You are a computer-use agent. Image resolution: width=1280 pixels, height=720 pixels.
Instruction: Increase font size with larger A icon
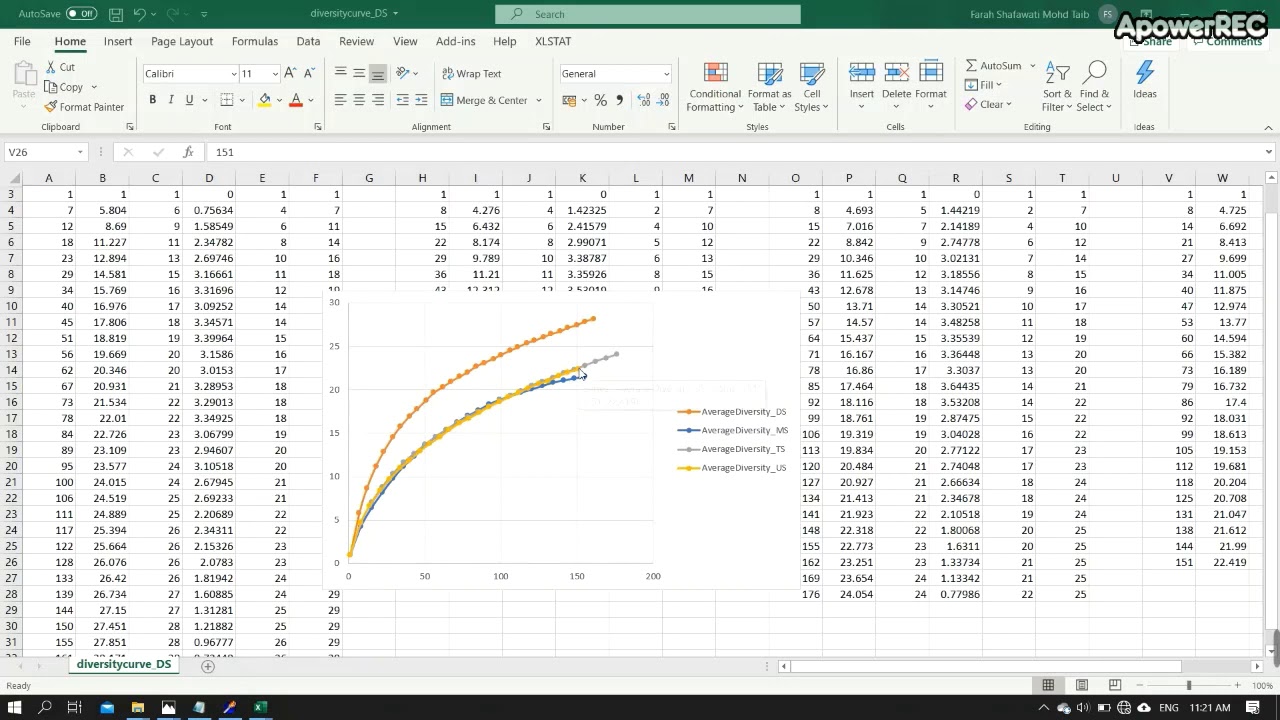click(x=290, y=73)
